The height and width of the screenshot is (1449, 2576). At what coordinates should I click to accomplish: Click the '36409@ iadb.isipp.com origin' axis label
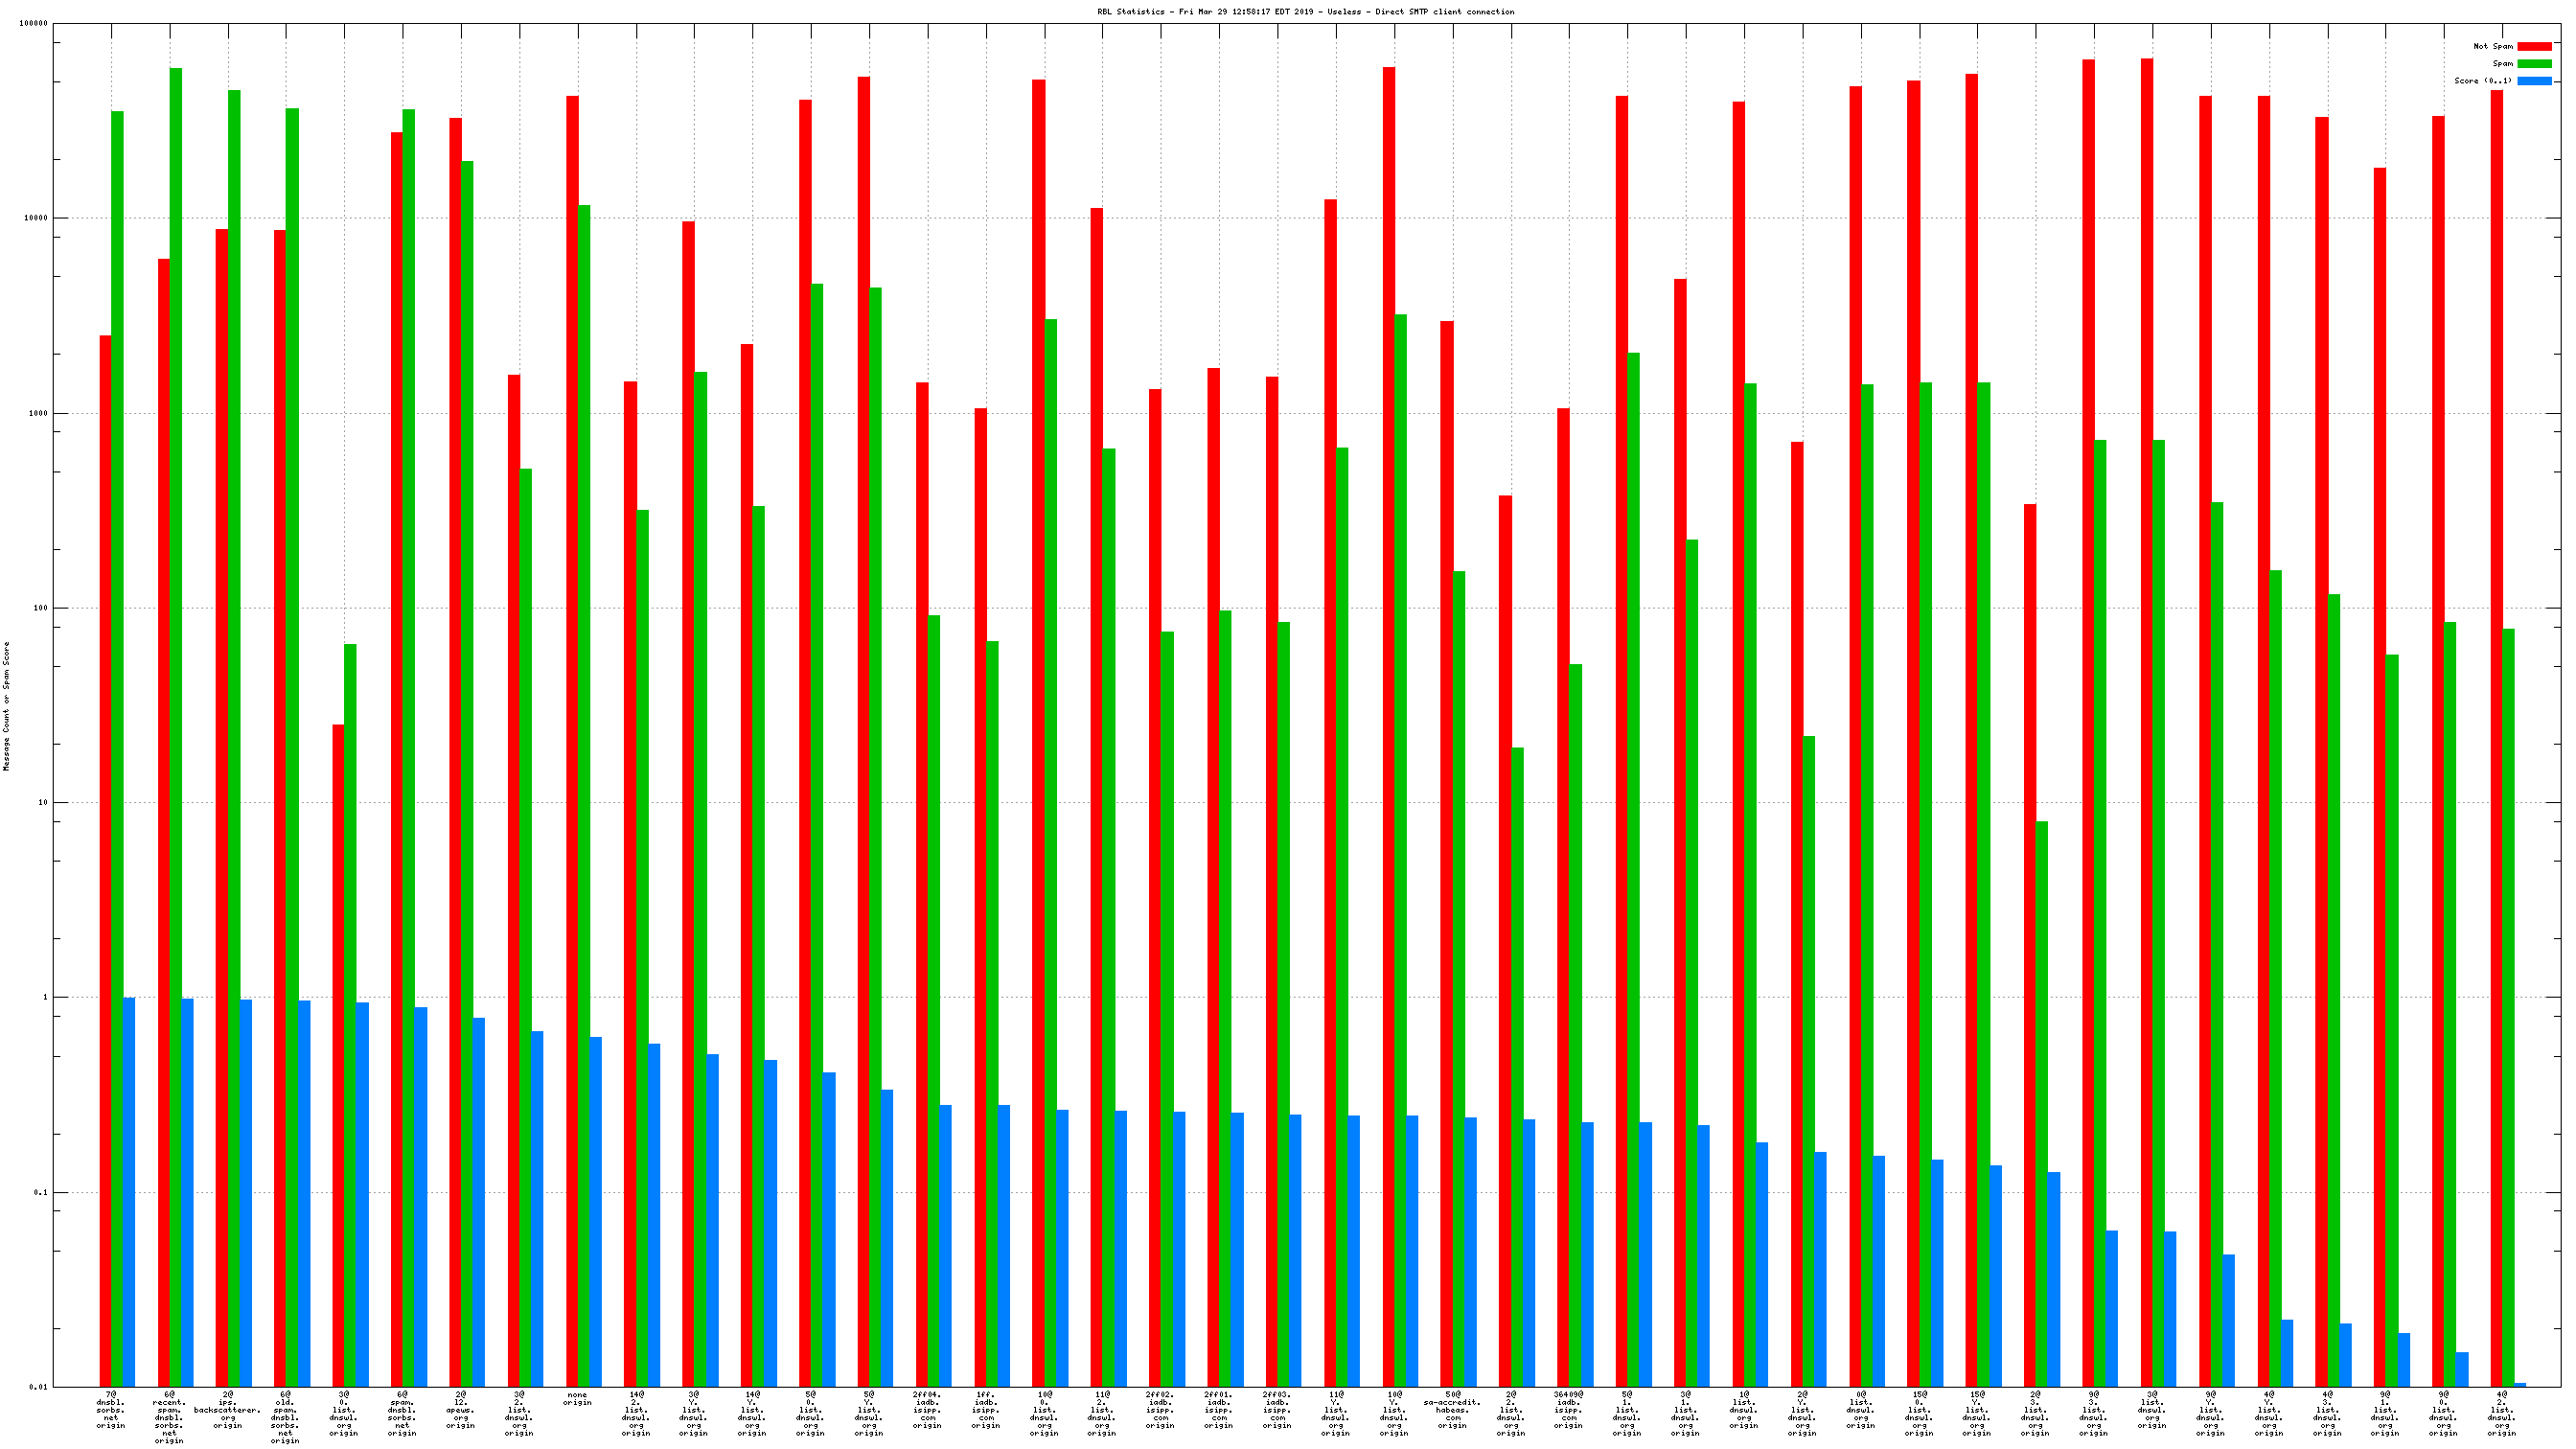coord(1568,1409)
